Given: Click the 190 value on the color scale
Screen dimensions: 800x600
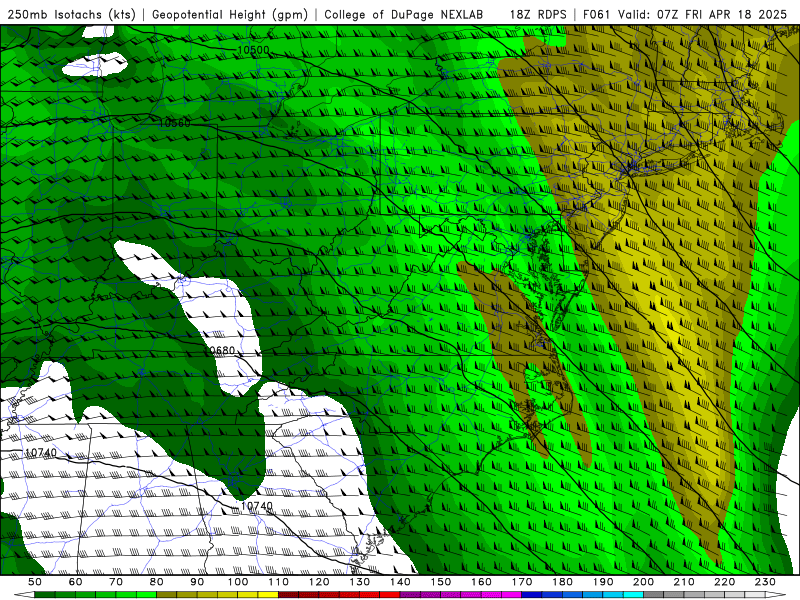Looking at the screenshot, I should 603,582.
